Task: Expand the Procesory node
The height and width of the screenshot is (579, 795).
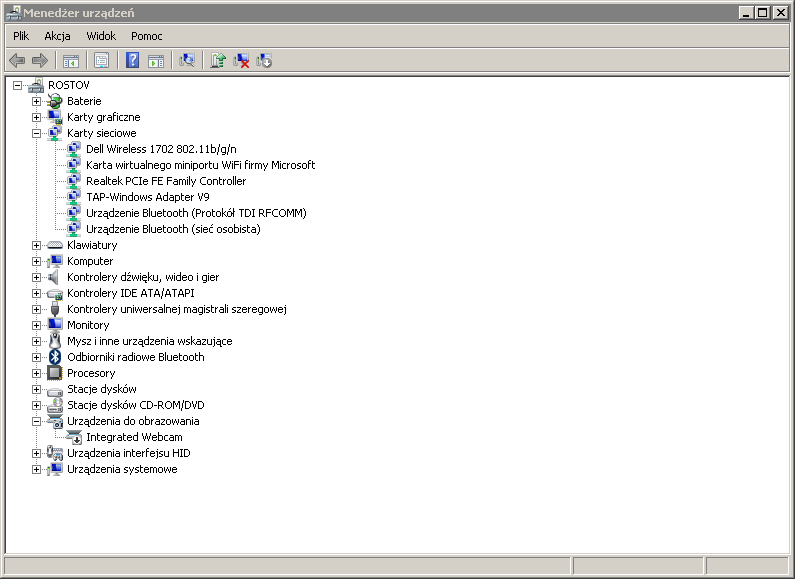Action: [37, 373]
